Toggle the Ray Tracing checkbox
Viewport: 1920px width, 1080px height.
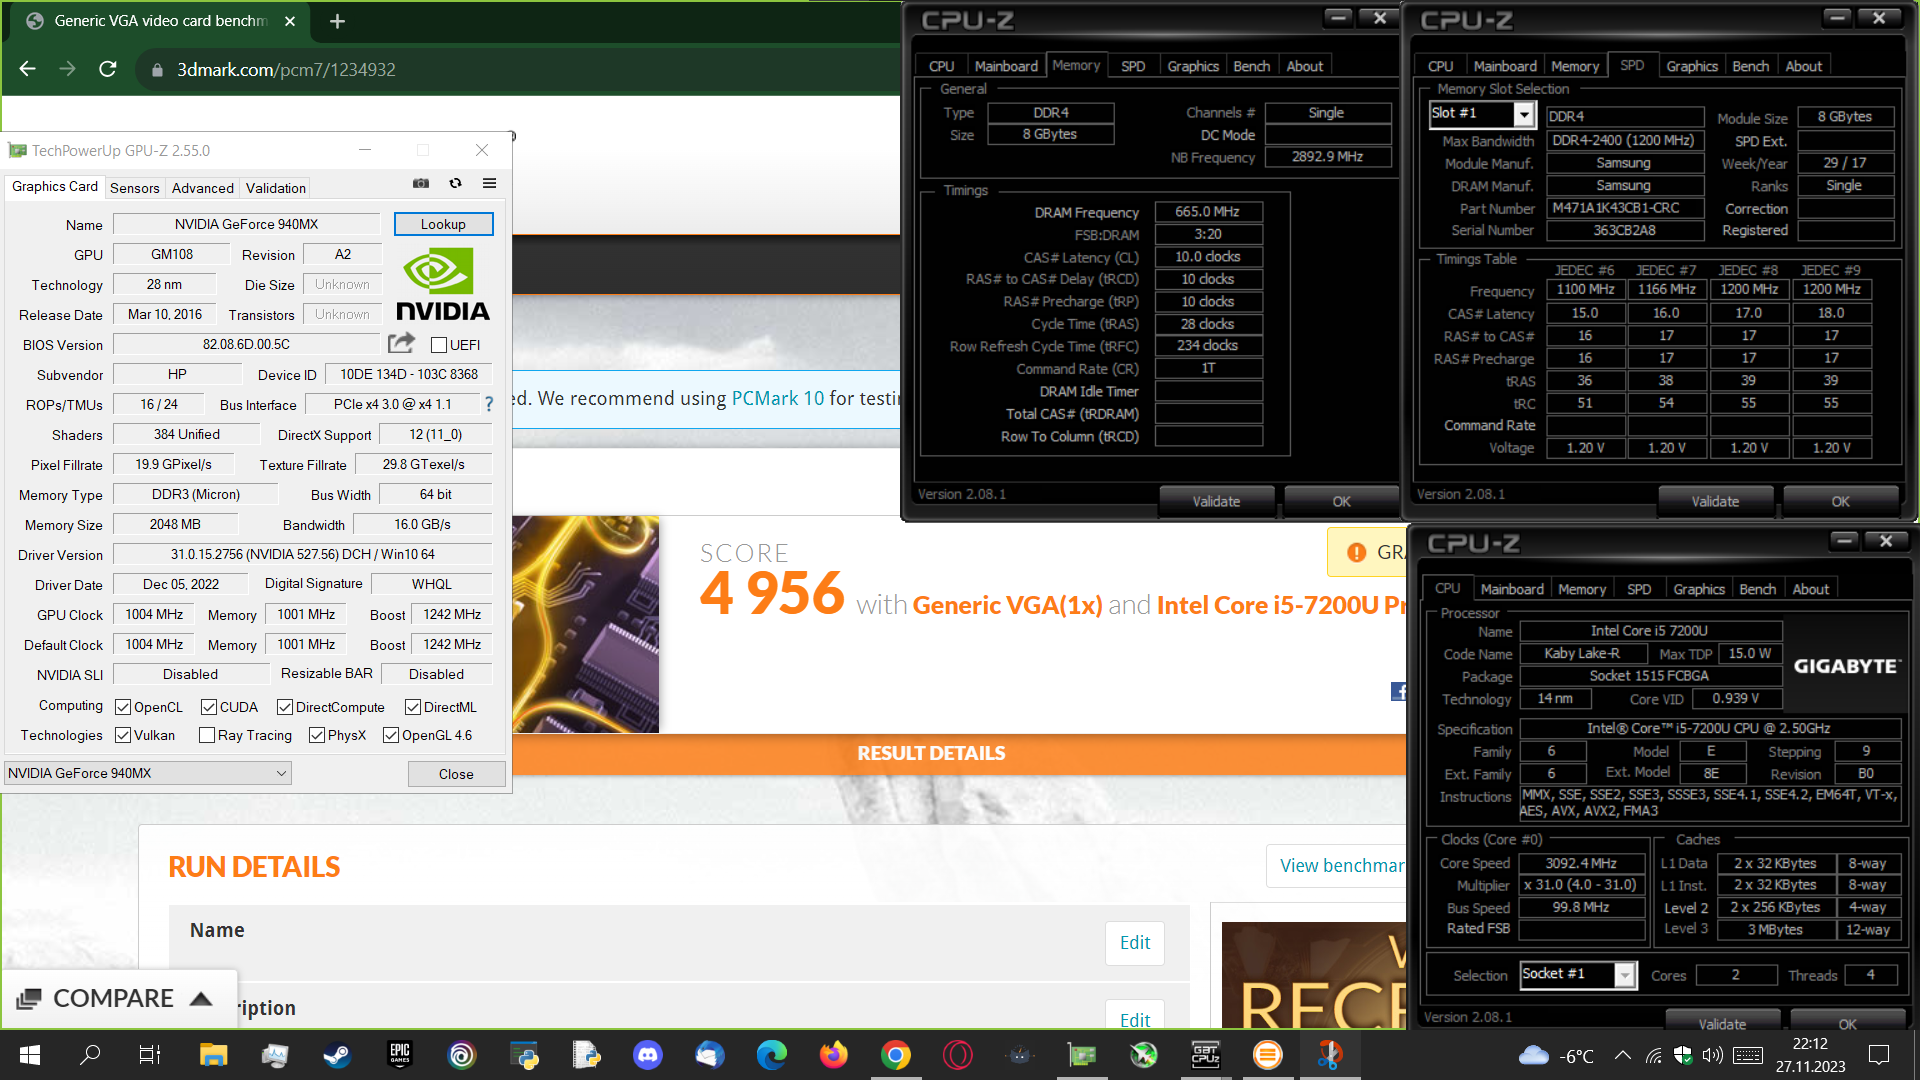click(207, 735)
